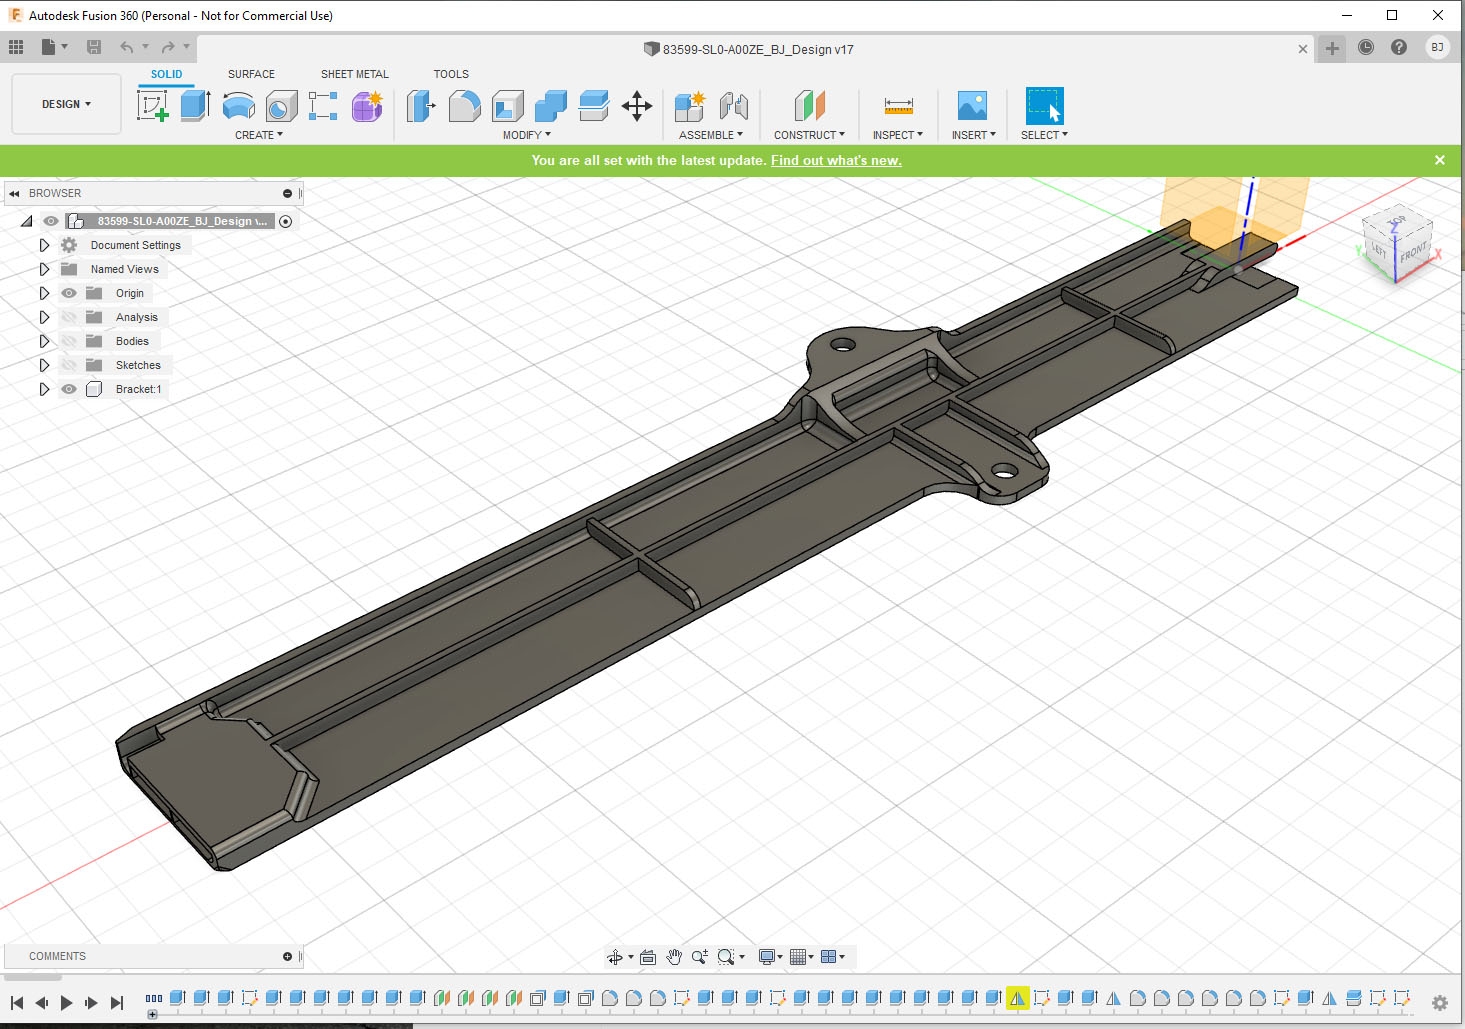Jump to timeline end
The height and width of the screenshot is (1029, 1465).
point(116,1003)
